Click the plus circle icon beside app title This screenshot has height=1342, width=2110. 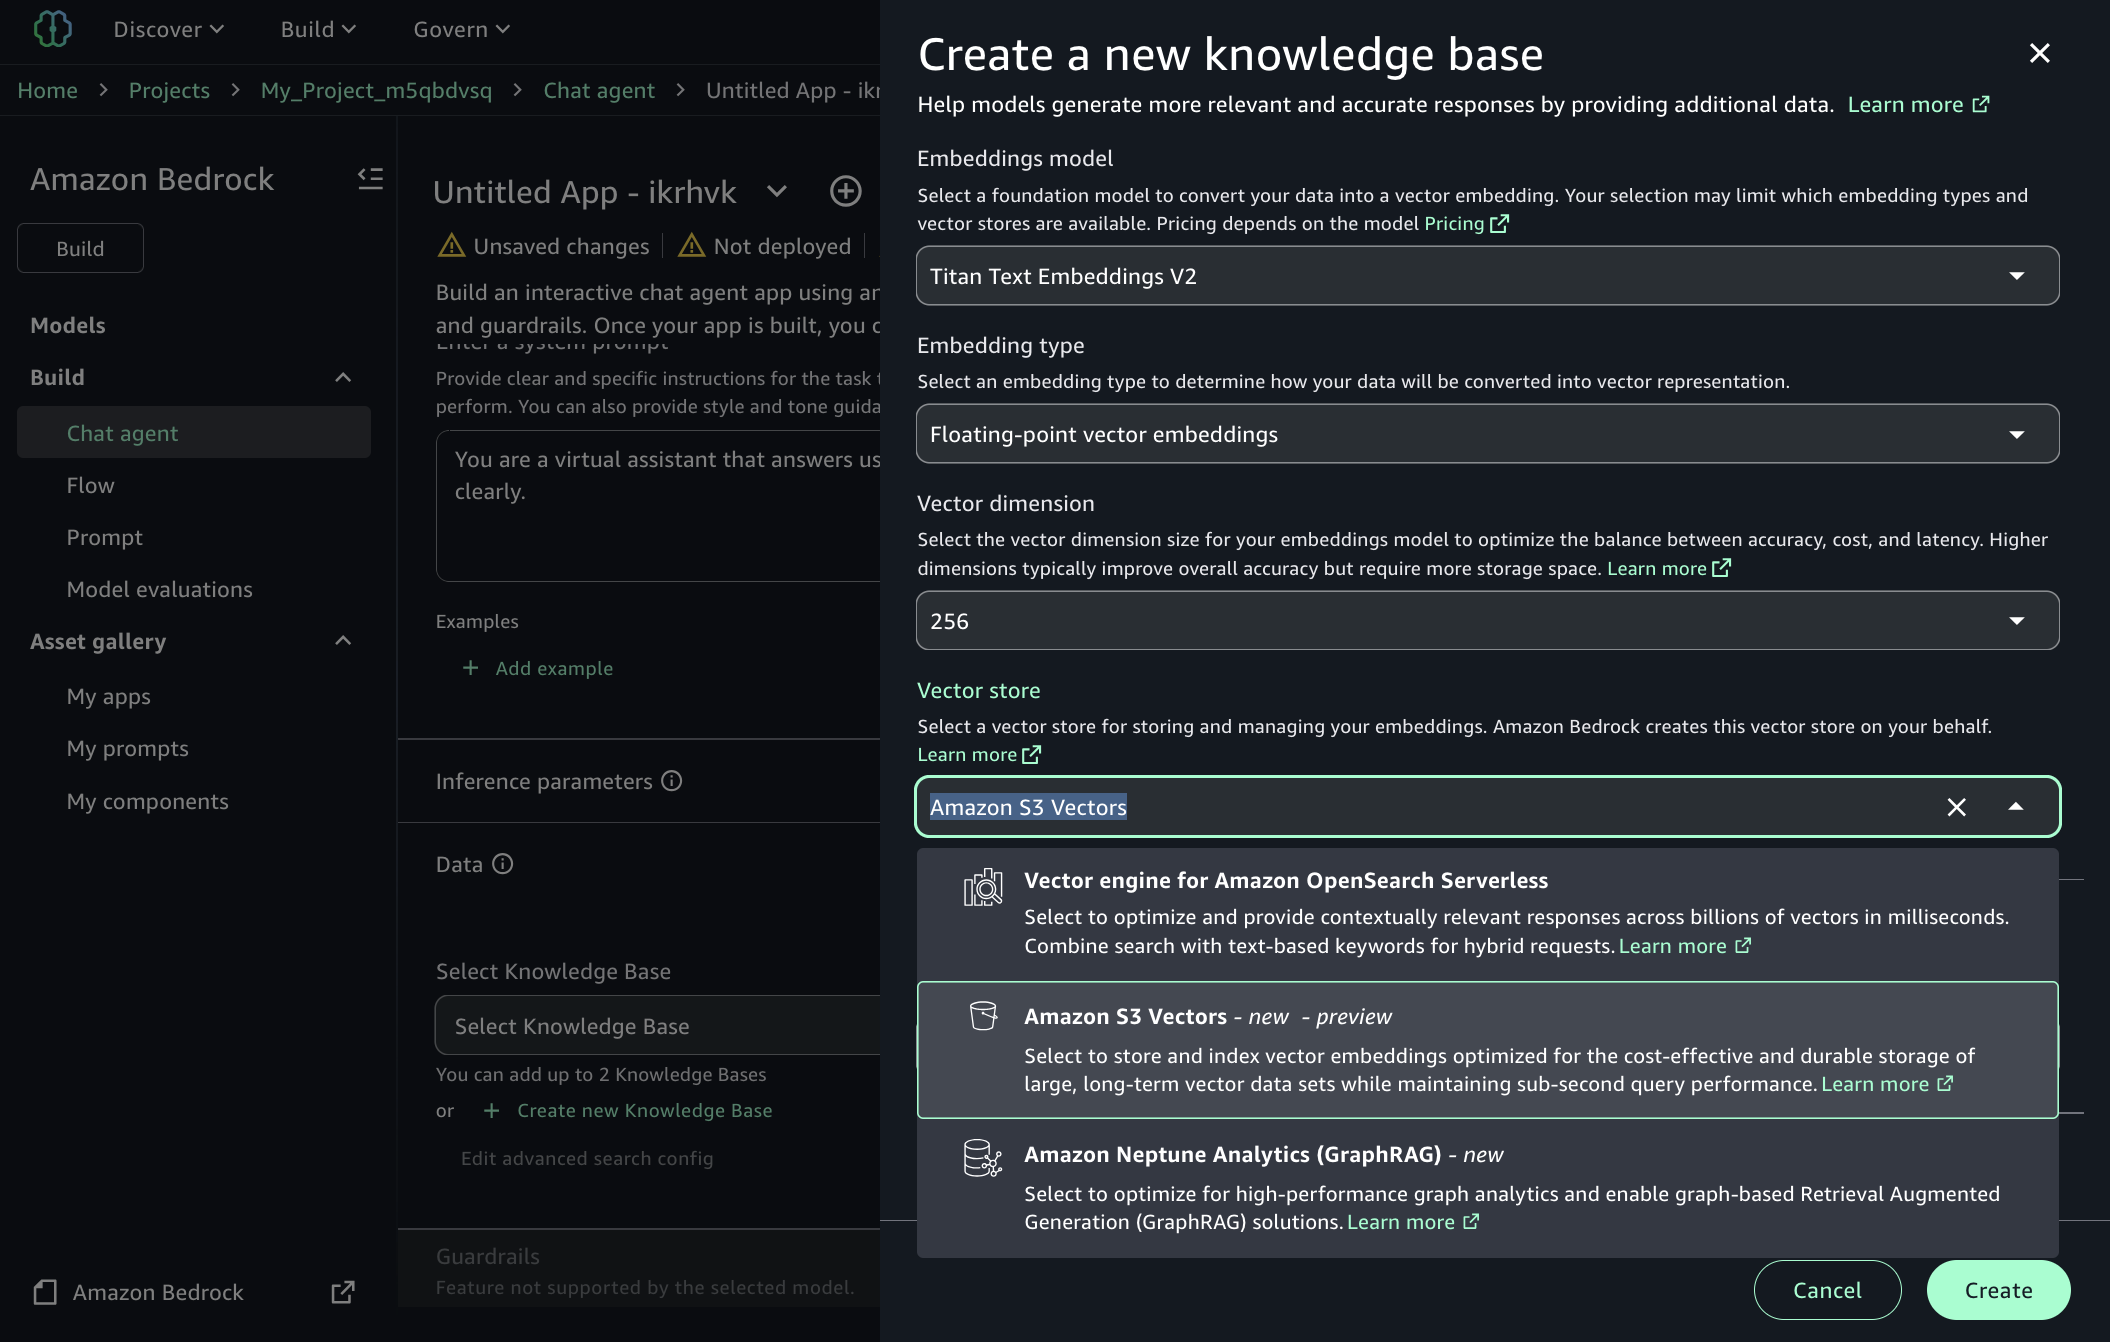coord(845,191)
